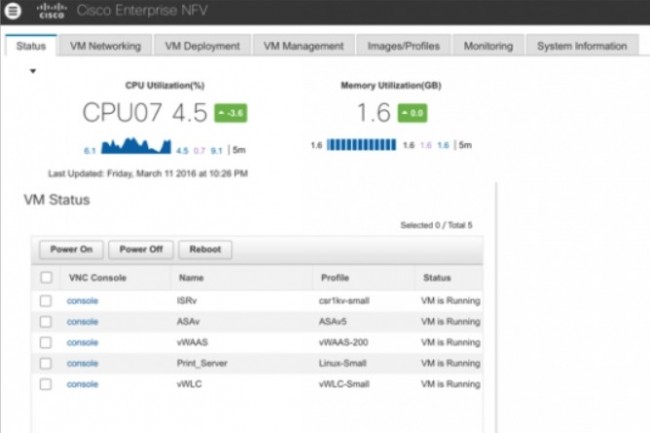This screenshot has height=433, width=650.
Task: Open the System Information tab
Action: [582, 46]
